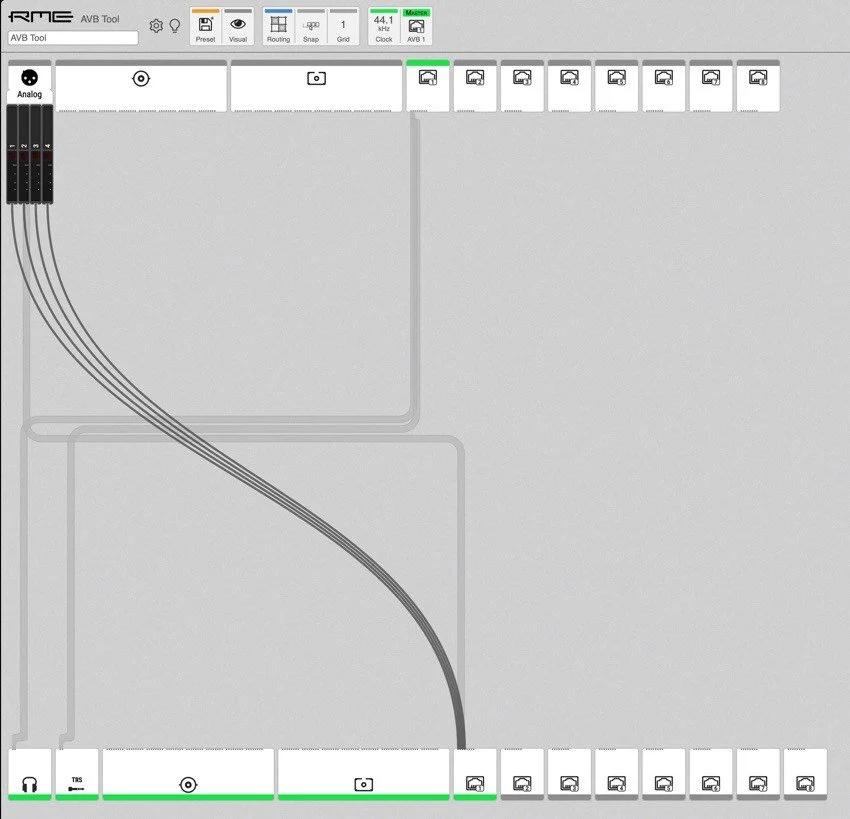Select AVB output stream 7
850x819 pixels.
(758, 775)
